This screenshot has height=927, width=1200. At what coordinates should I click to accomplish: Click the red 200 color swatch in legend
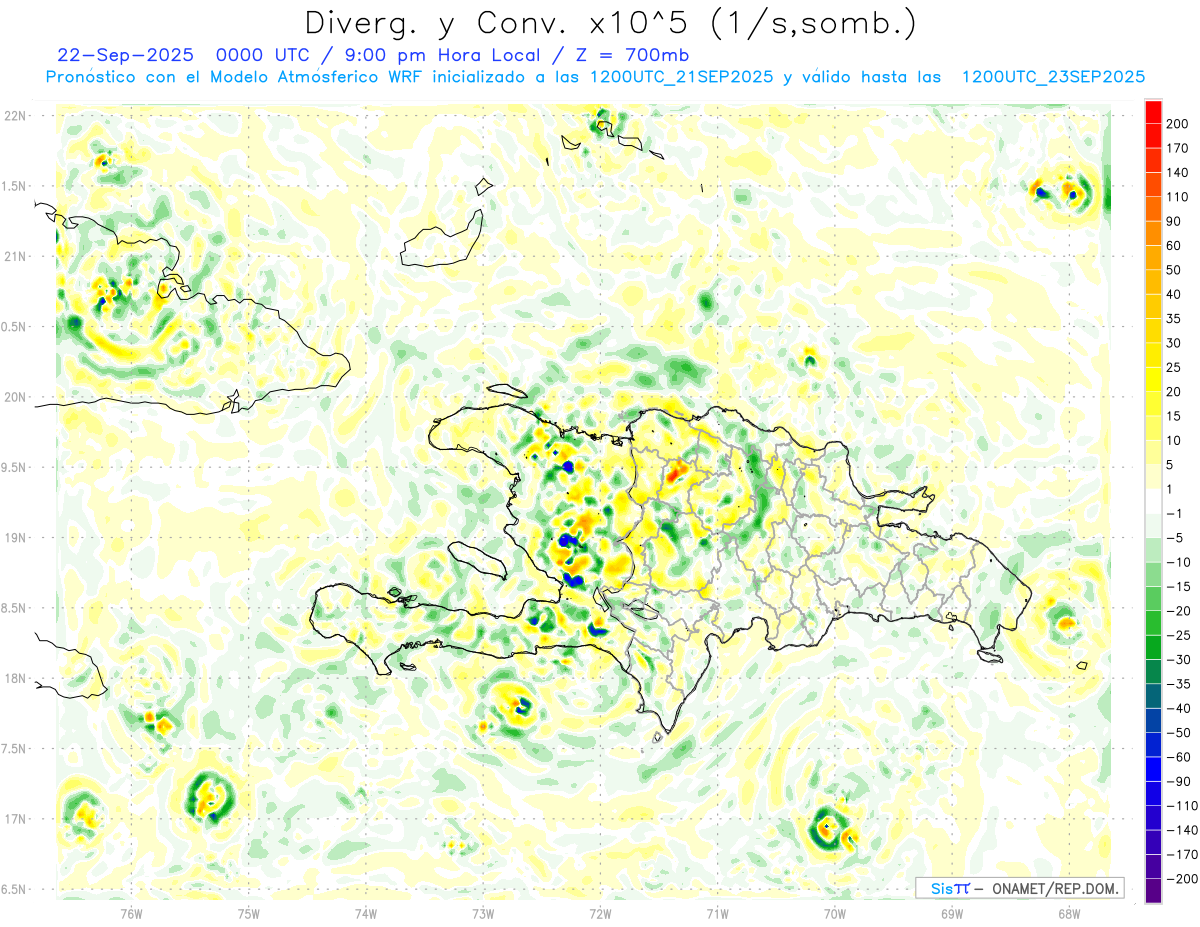pos(1153,111)
